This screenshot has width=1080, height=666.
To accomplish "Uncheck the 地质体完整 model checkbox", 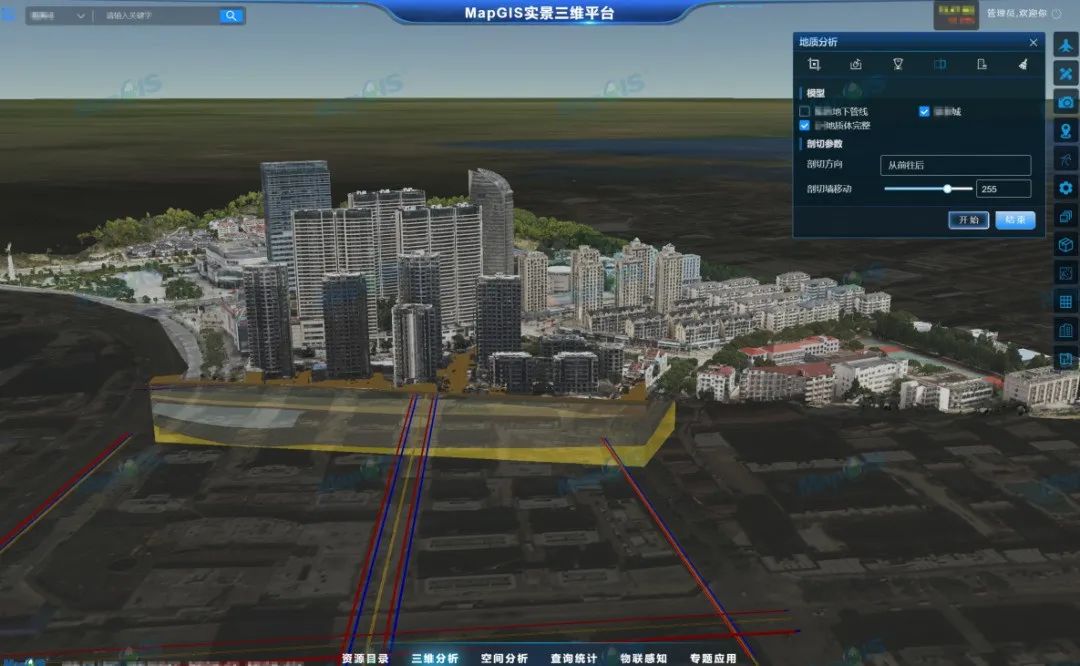I will coord(804,125).
